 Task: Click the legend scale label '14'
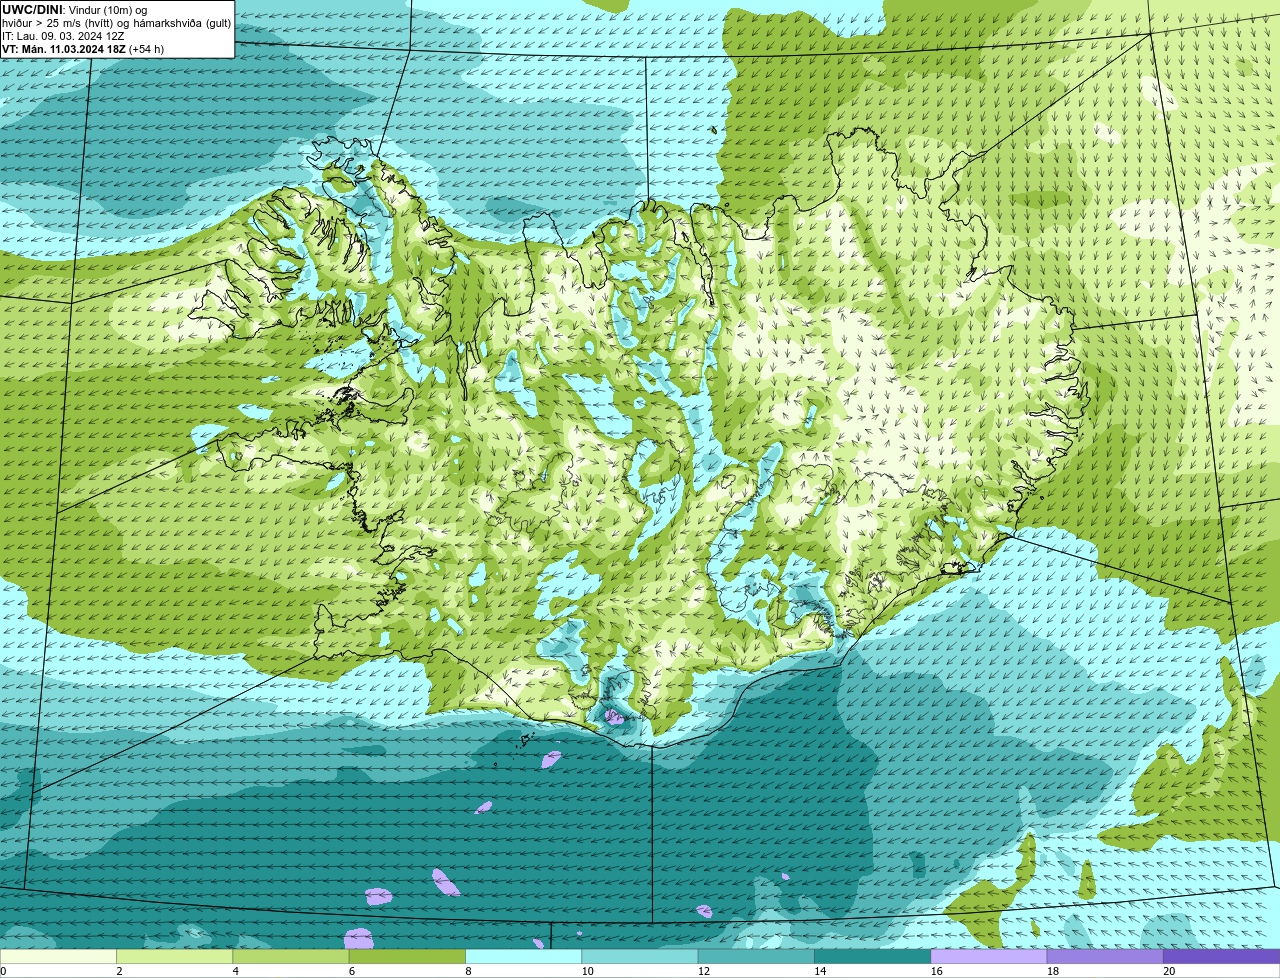click(x=820, y=971)
